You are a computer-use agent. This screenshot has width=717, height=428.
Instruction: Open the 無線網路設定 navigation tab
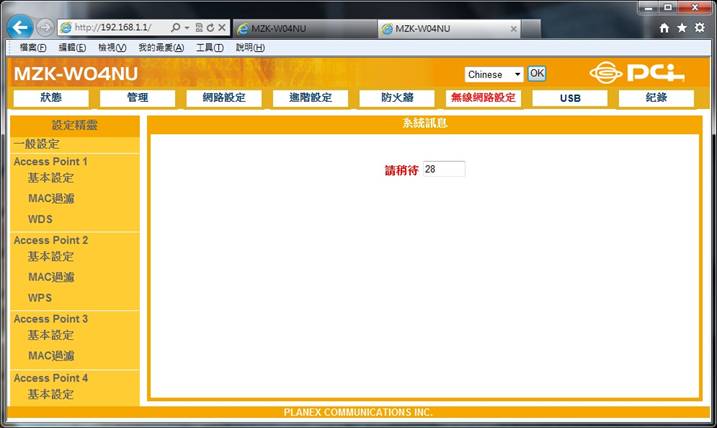[x=483, y=98]
